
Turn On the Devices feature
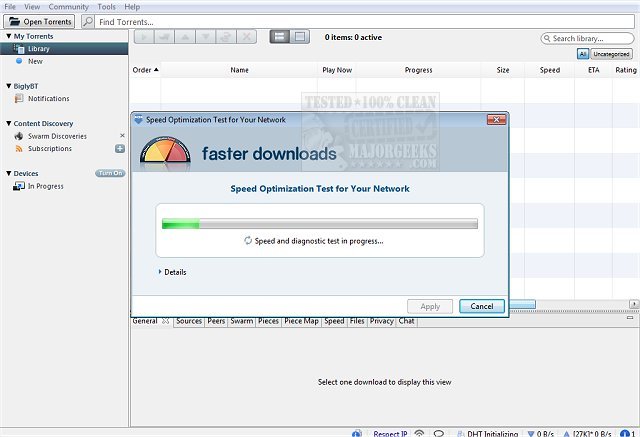pyautogui.click(x=110, y=173)
